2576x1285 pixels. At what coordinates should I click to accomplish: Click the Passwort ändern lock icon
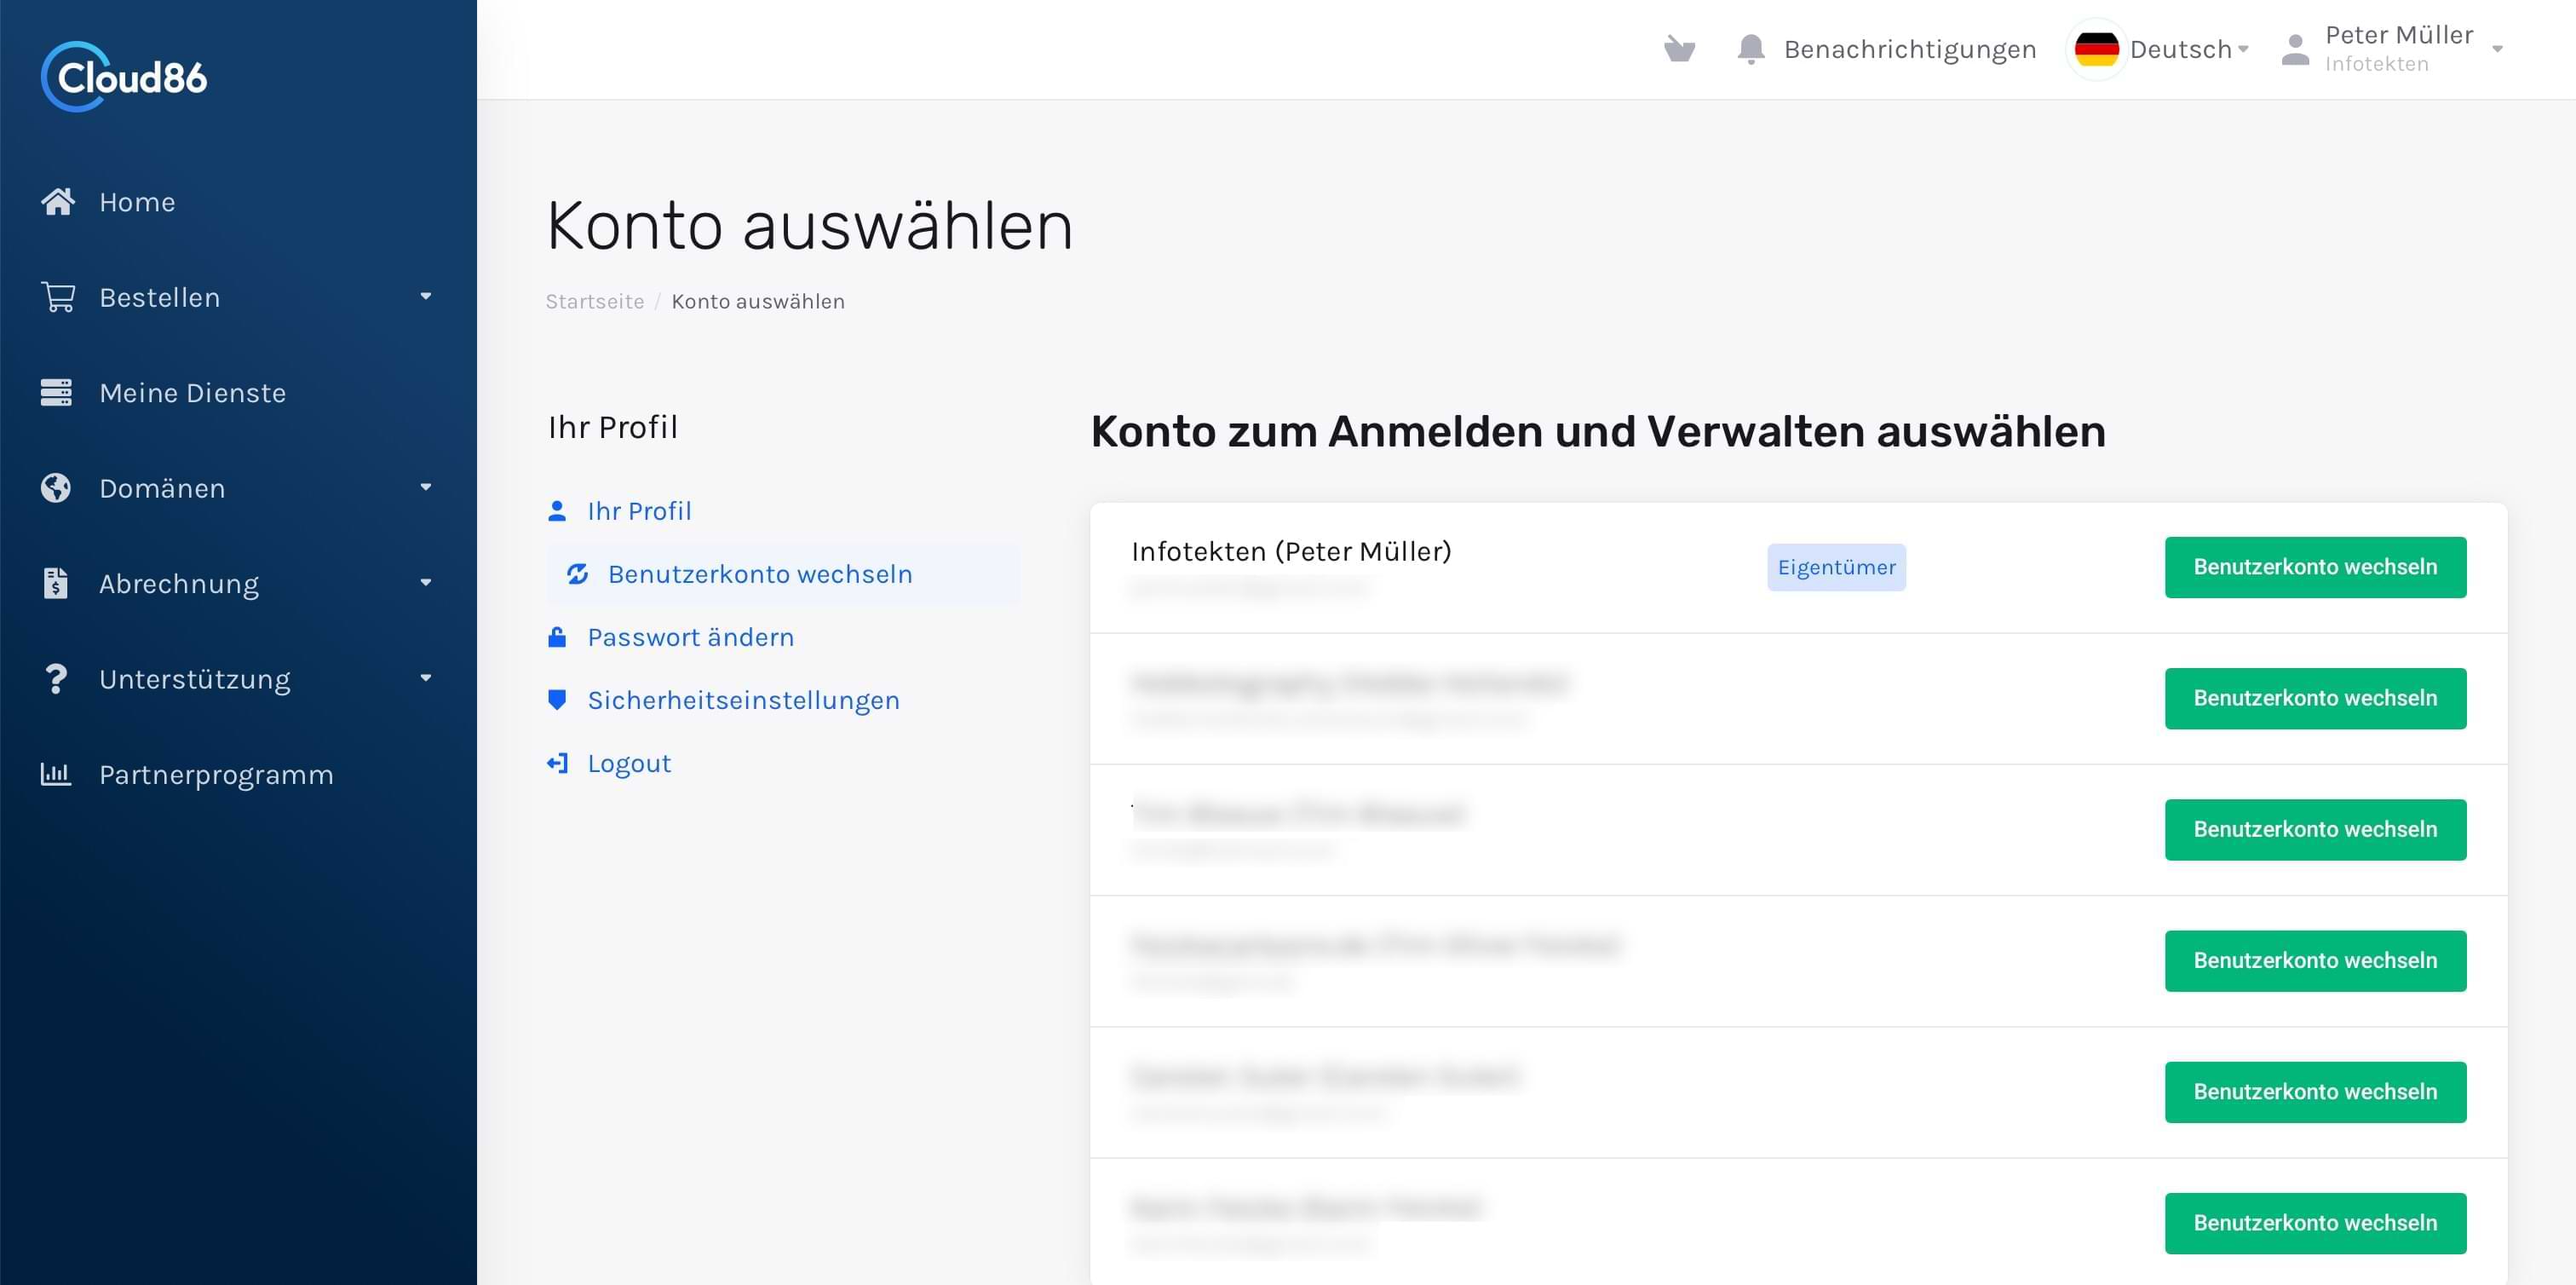click(557, 637)
